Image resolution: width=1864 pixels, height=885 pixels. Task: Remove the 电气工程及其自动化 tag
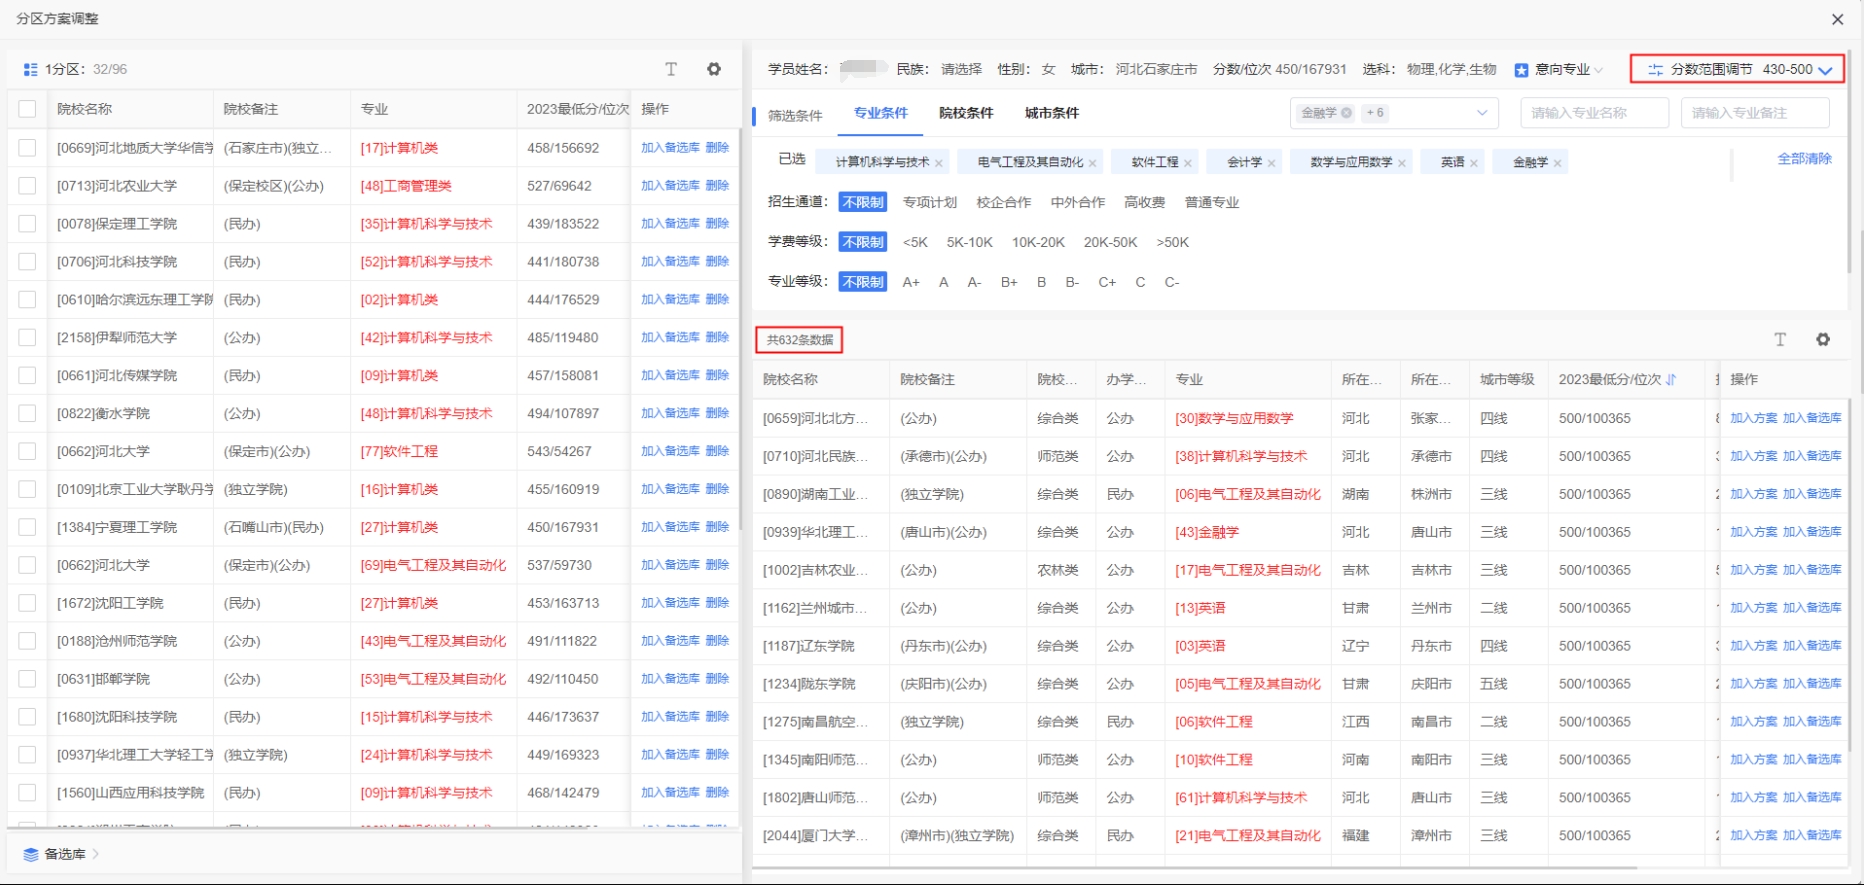[x=1092, y=163]
